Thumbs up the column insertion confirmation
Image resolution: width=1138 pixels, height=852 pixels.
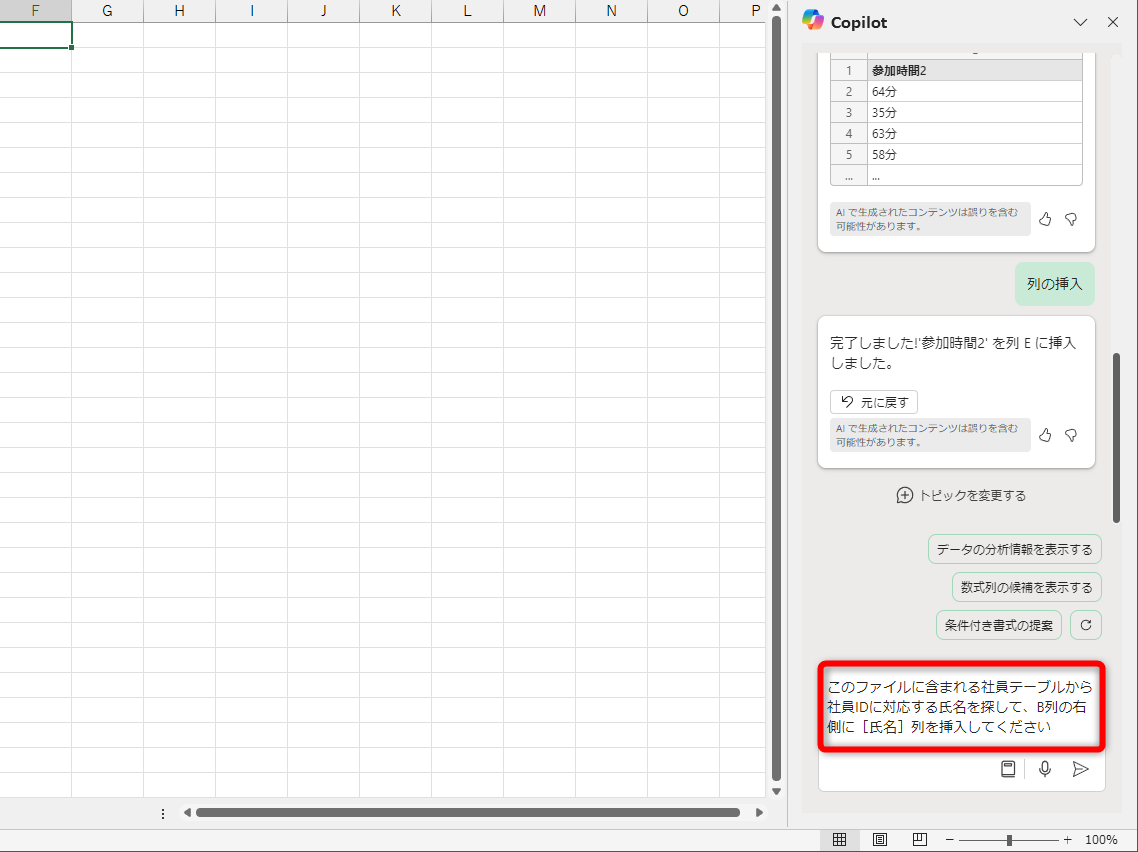pos(1045,435)
